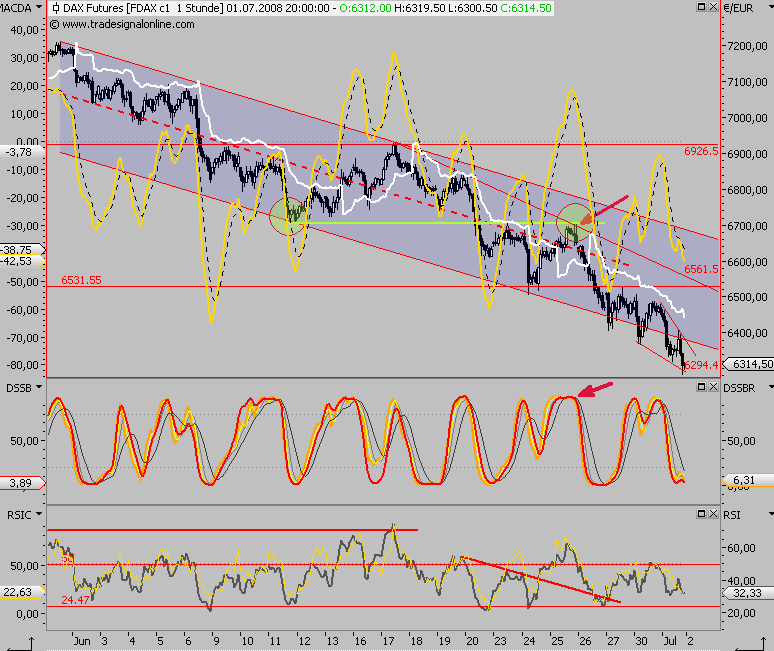The image size is (774, 651).
Task: Click the 6561.5 trend line label
Action: click(701, 269)
